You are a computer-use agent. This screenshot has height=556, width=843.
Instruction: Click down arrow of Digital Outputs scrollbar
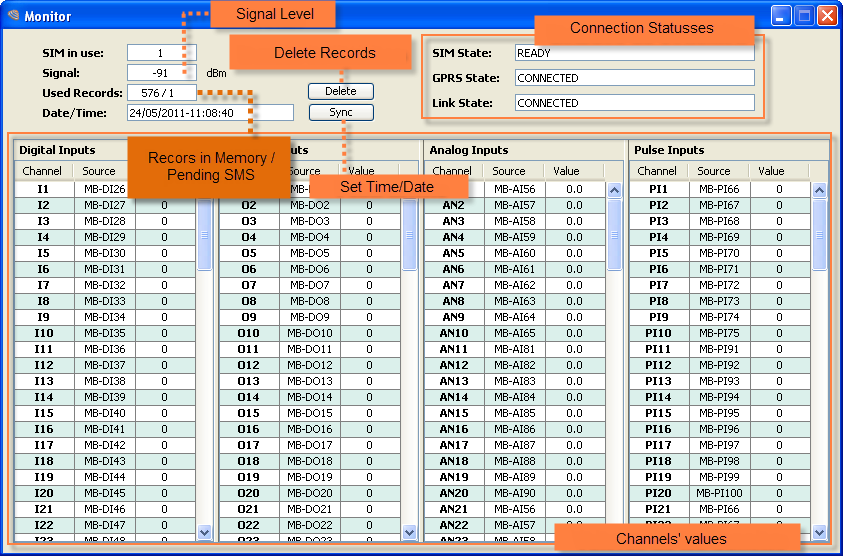click(409, 532)
